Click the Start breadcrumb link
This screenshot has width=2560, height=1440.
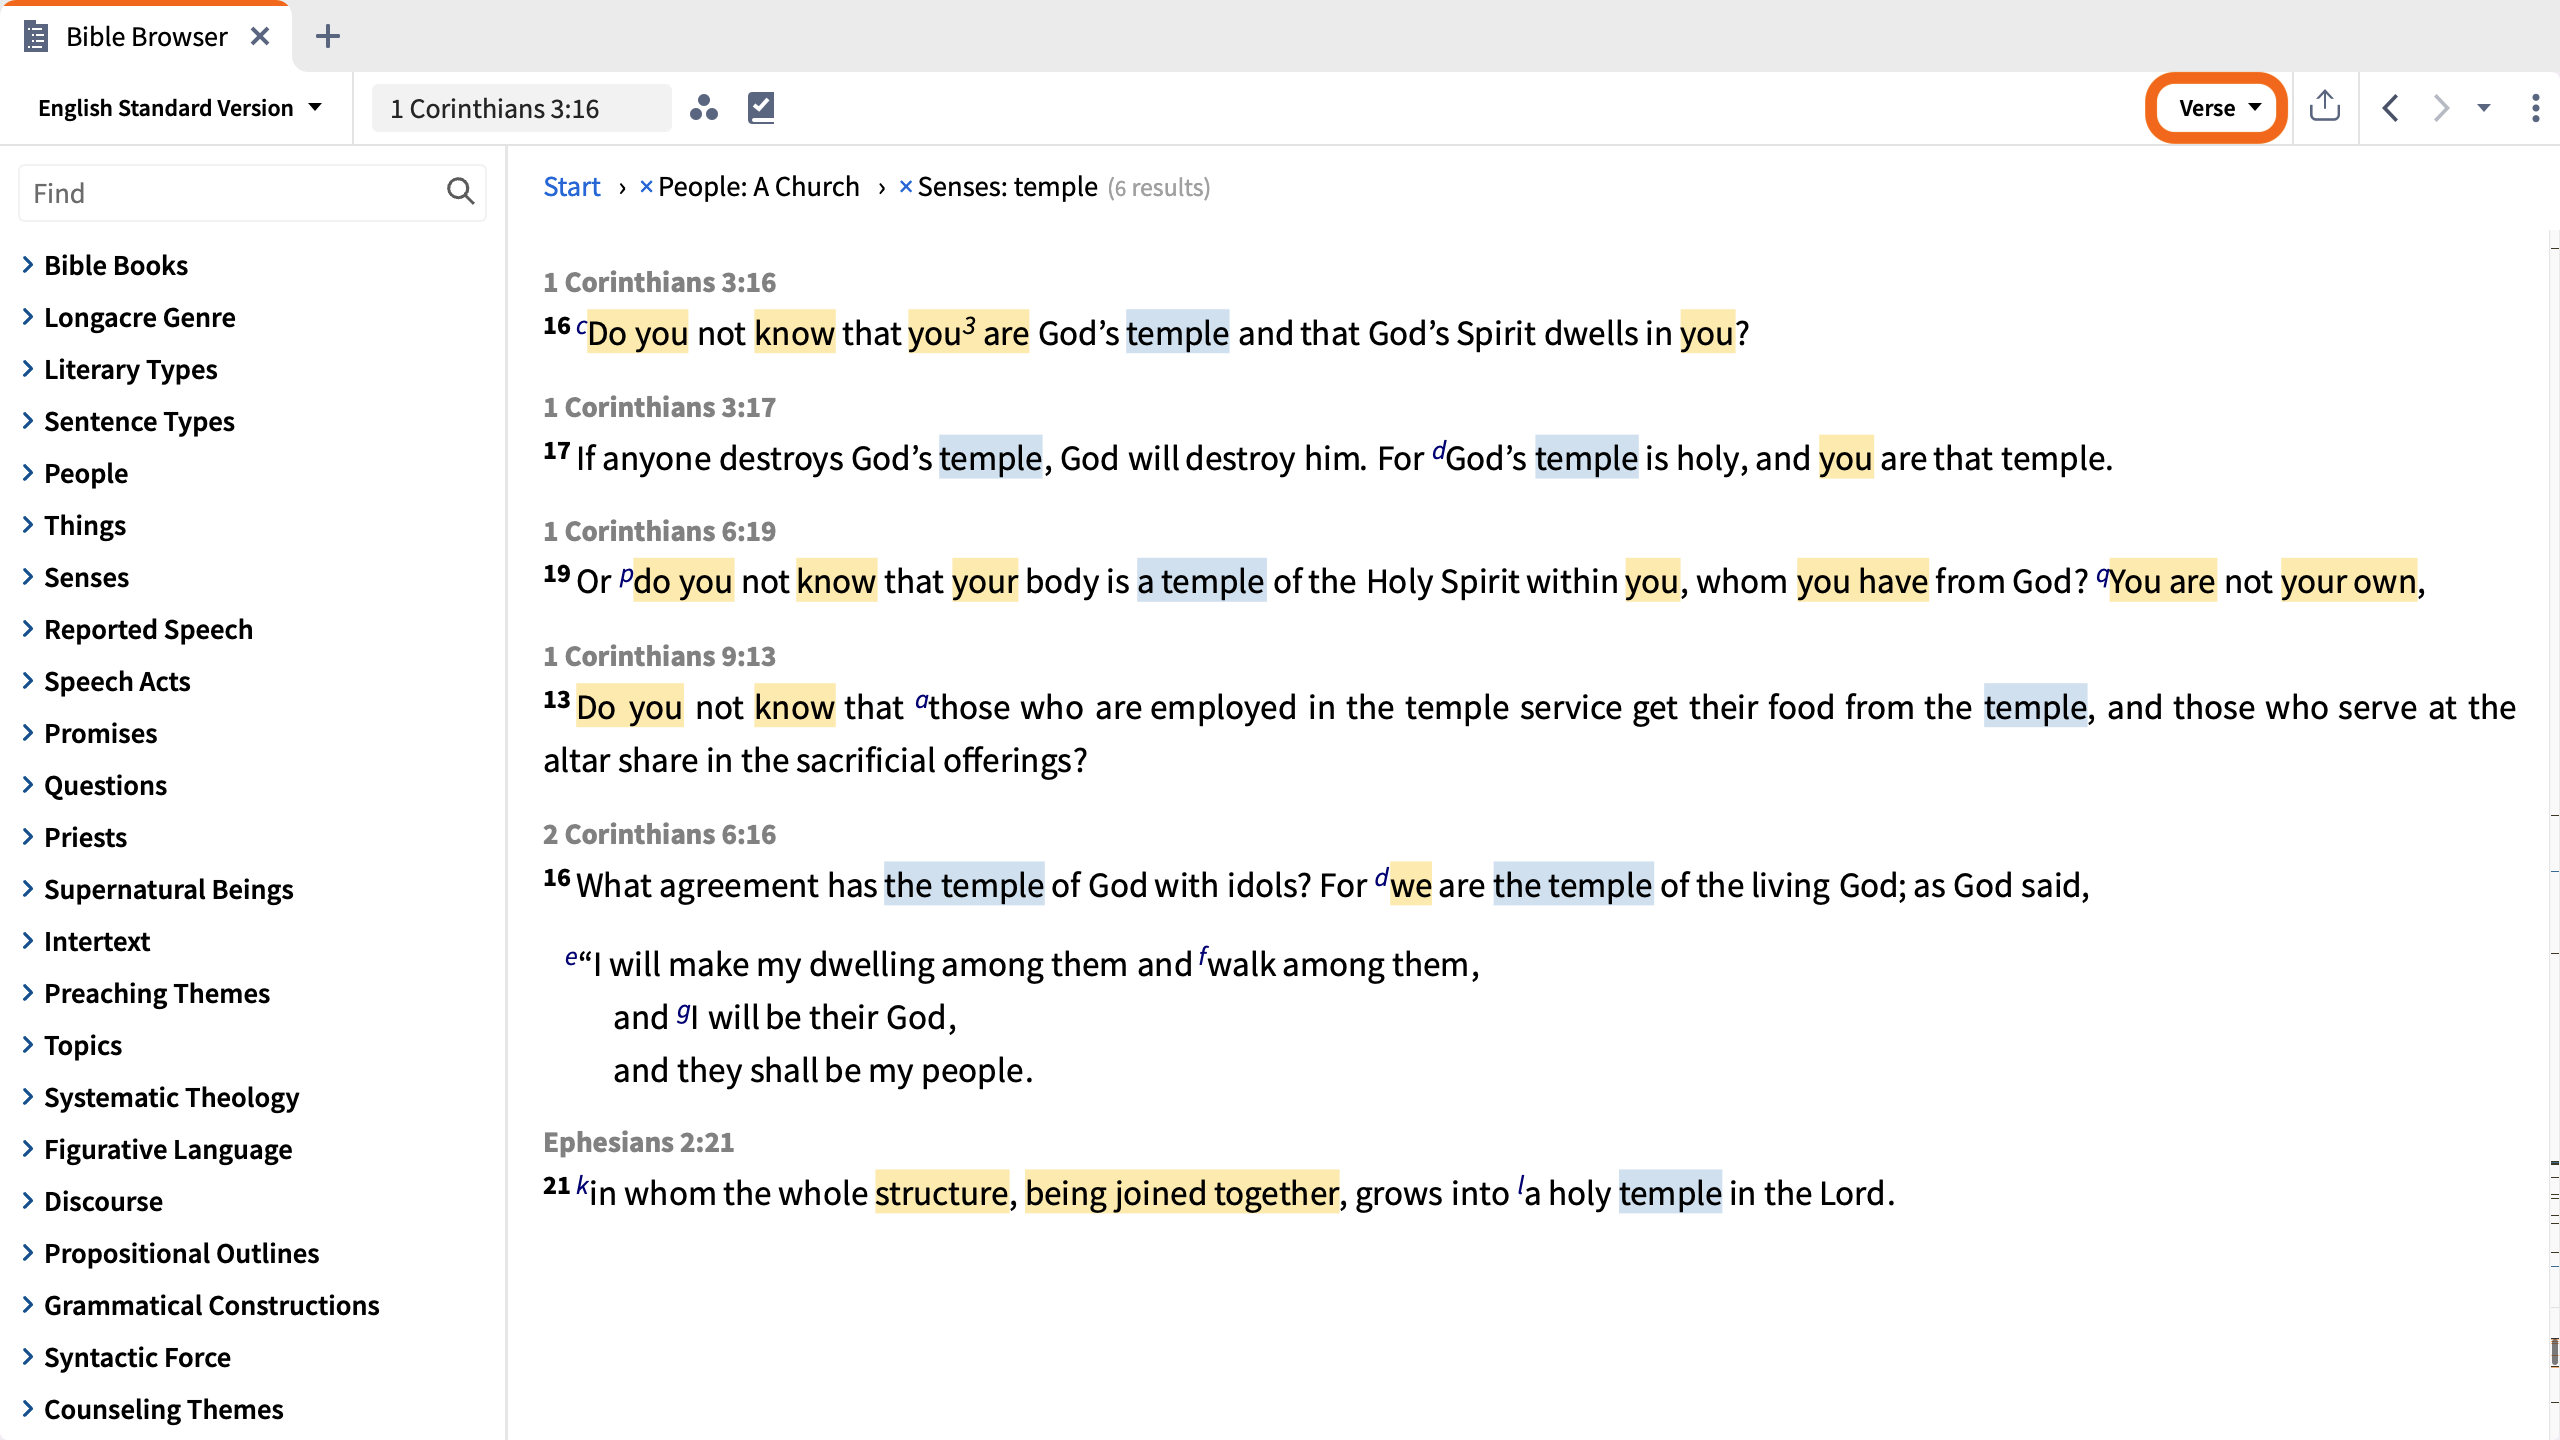[x=571, y=187]
